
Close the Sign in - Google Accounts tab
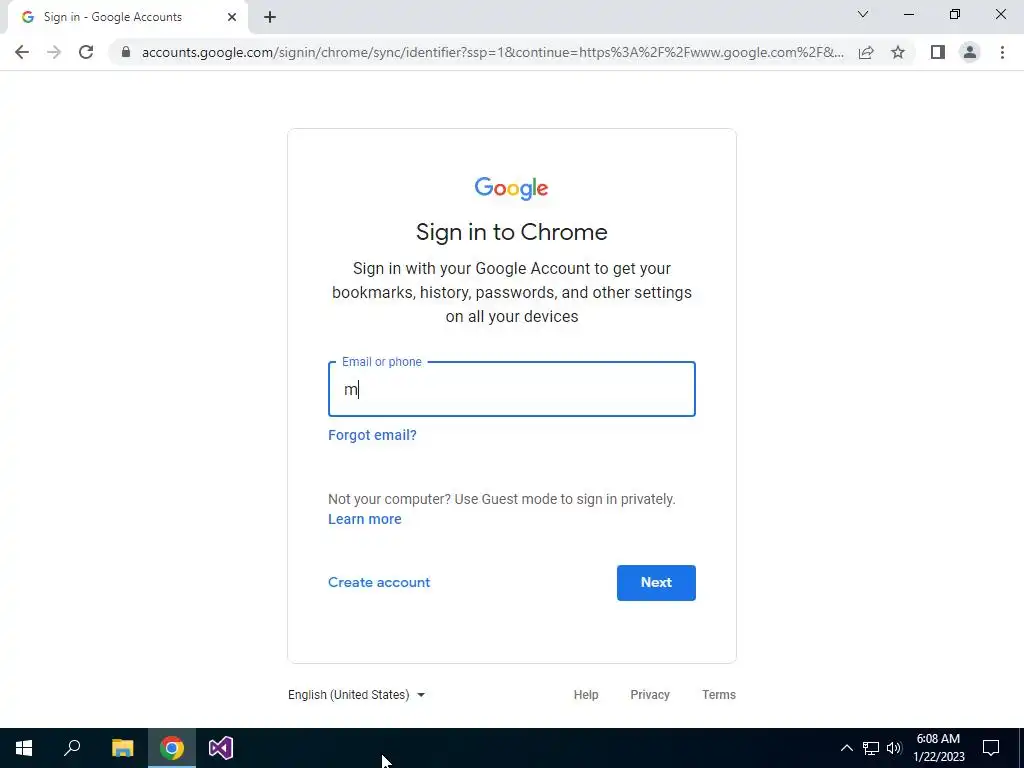tap(232, 17)
